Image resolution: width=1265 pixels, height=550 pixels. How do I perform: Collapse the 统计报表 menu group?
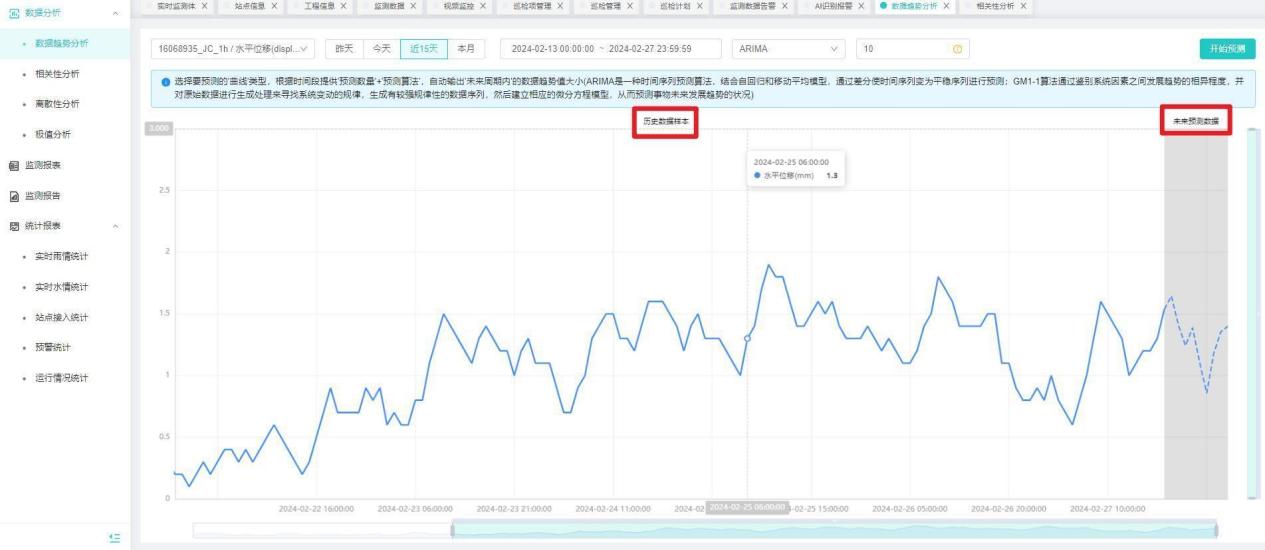pos(117,226)
